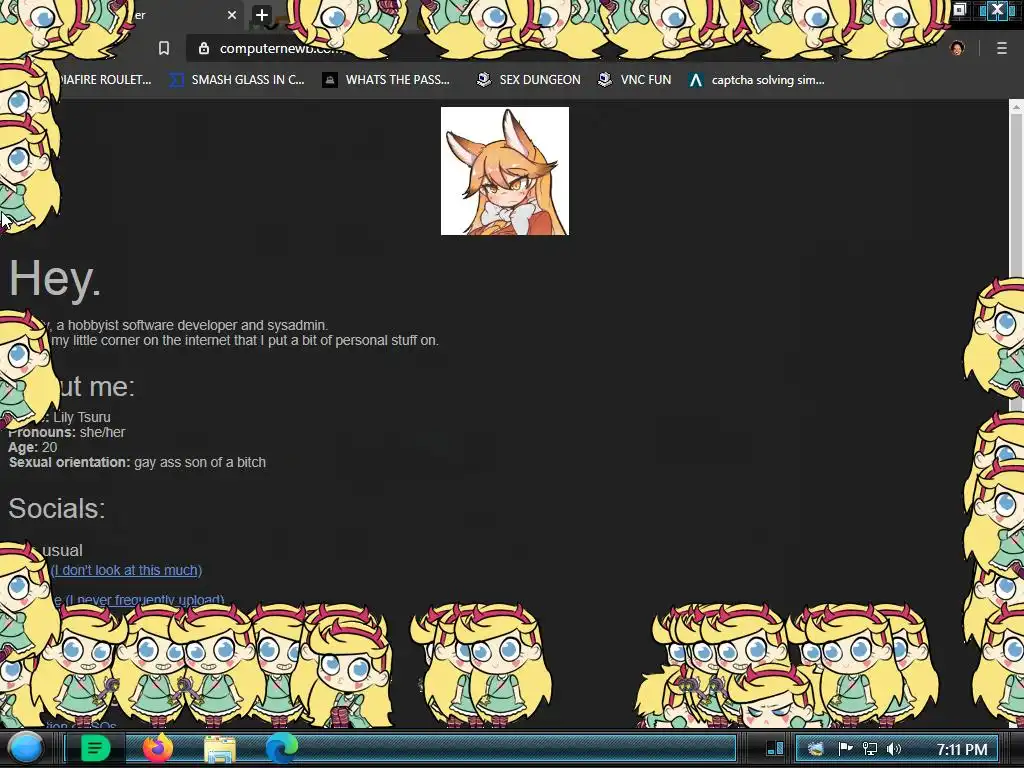The width and height of the screenshot is (1024, 768).
Task: Launch Firefox from the taskbar
Action: [158, 748]
